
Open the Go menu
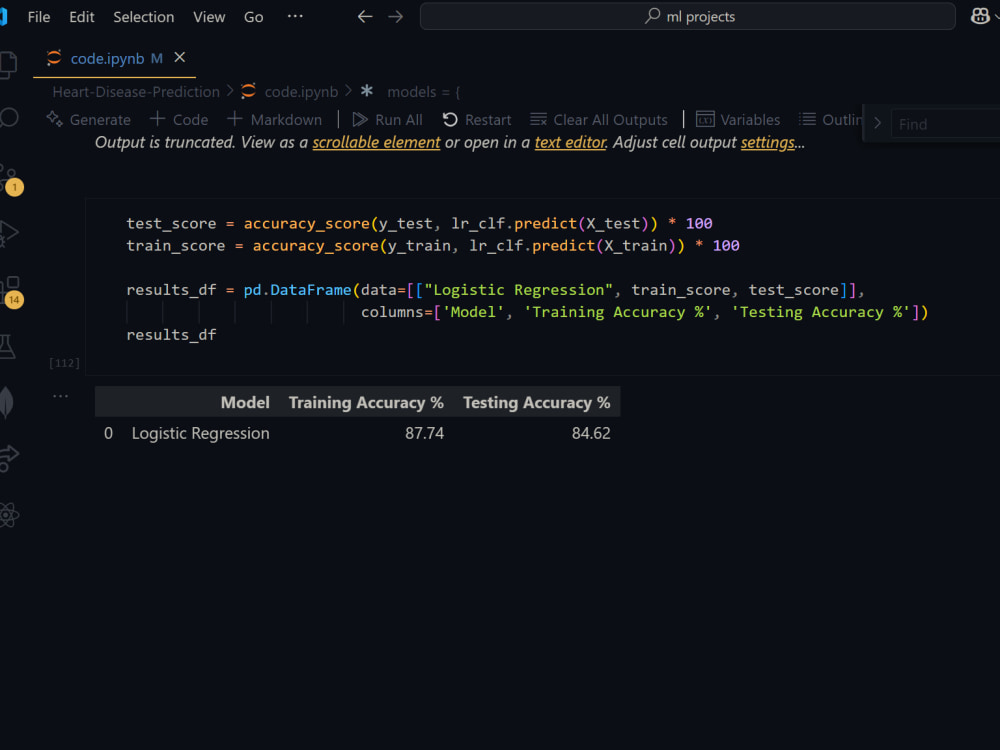[x=253, y=17]
